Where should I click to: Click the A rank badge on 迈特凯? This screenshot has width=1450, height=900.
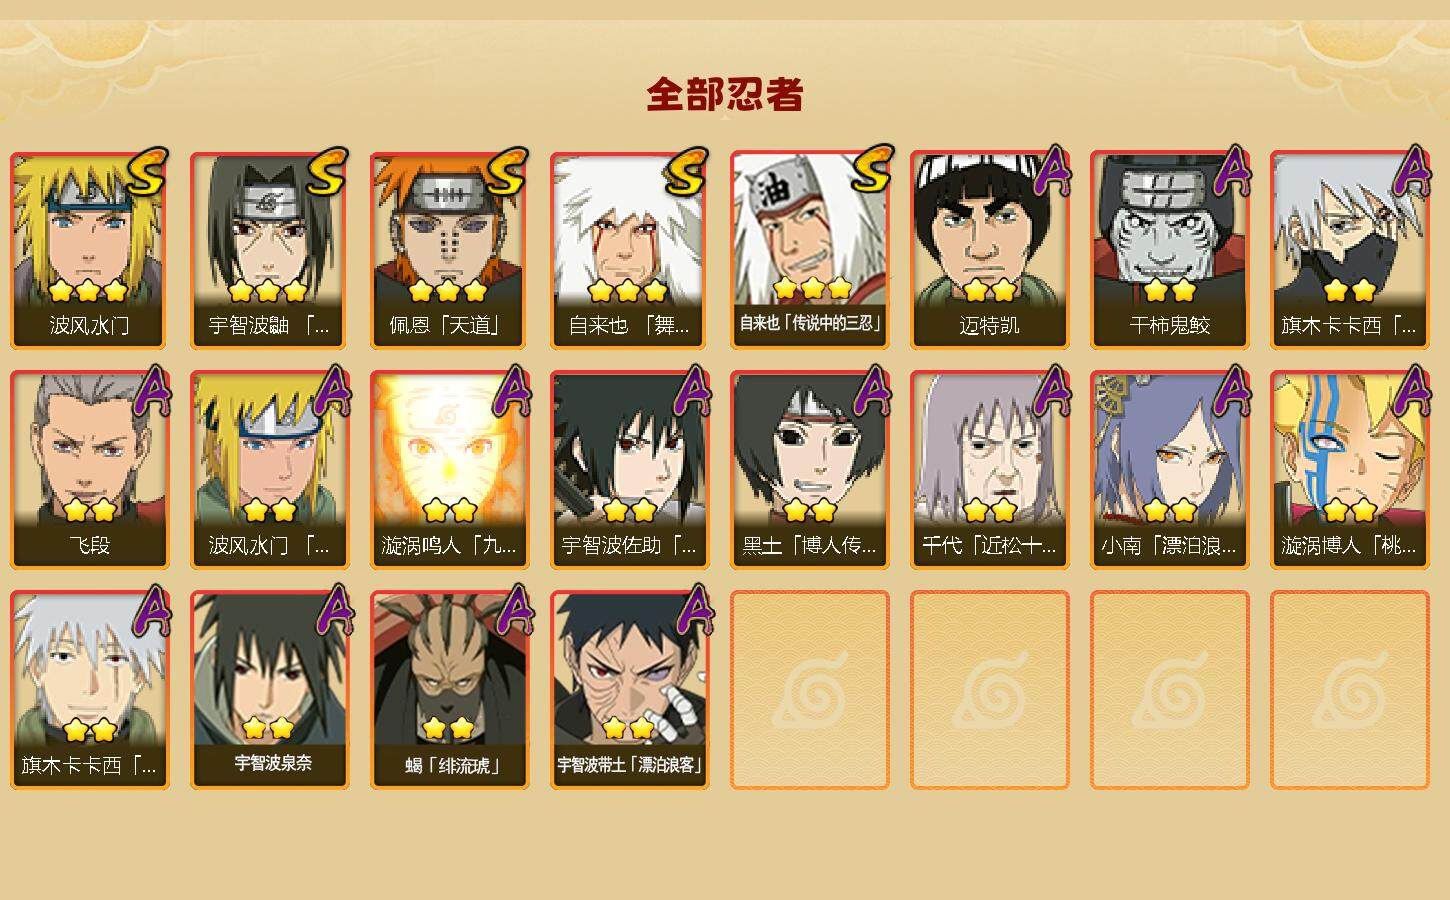(1051, 172)
